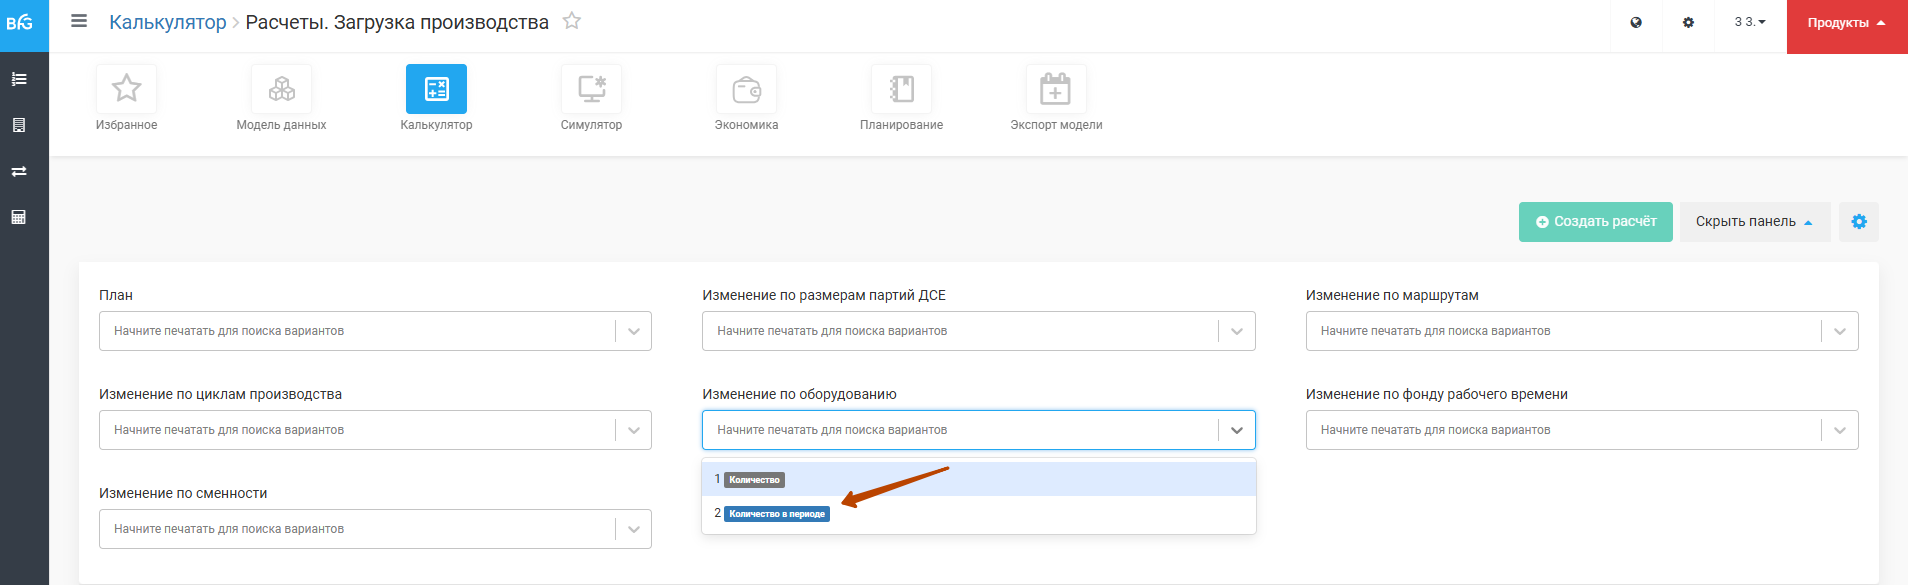Expand the План dropdown arrow
Screen dimensions: 1908x585
click(634, 331)
